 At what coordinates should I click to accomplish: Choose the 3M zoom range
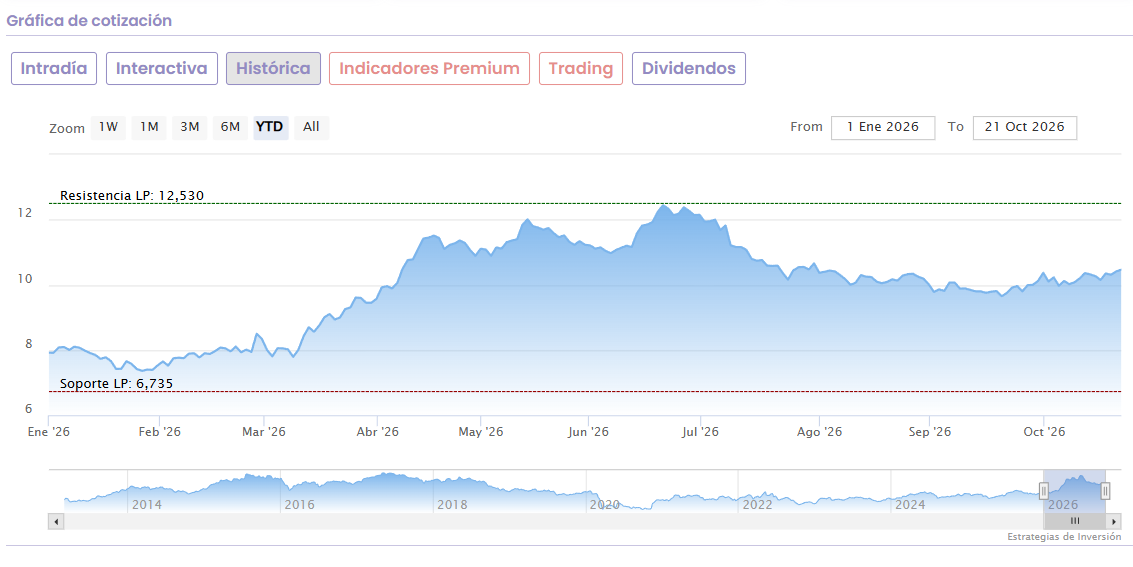tap(189, 127)
